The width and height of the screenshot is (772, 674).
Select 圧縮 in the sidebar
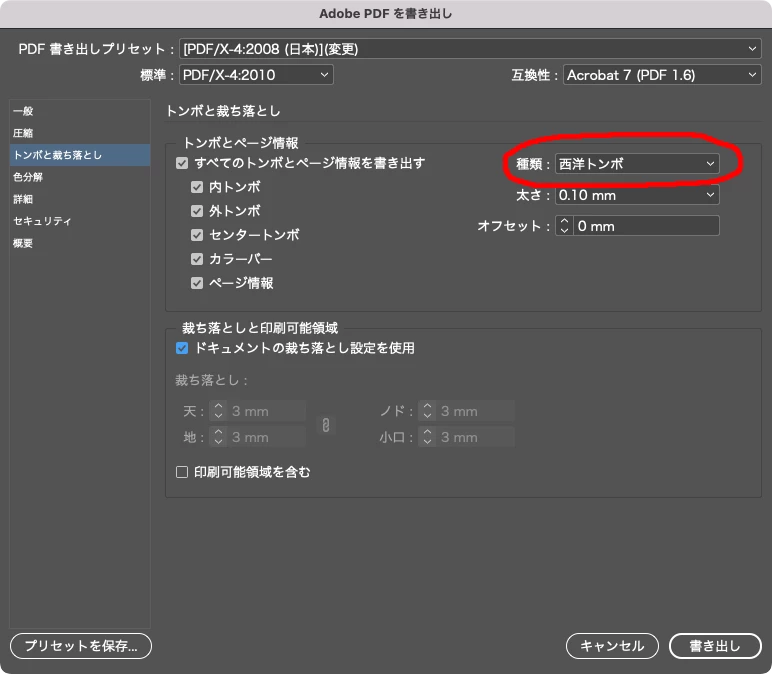(80, 133)
